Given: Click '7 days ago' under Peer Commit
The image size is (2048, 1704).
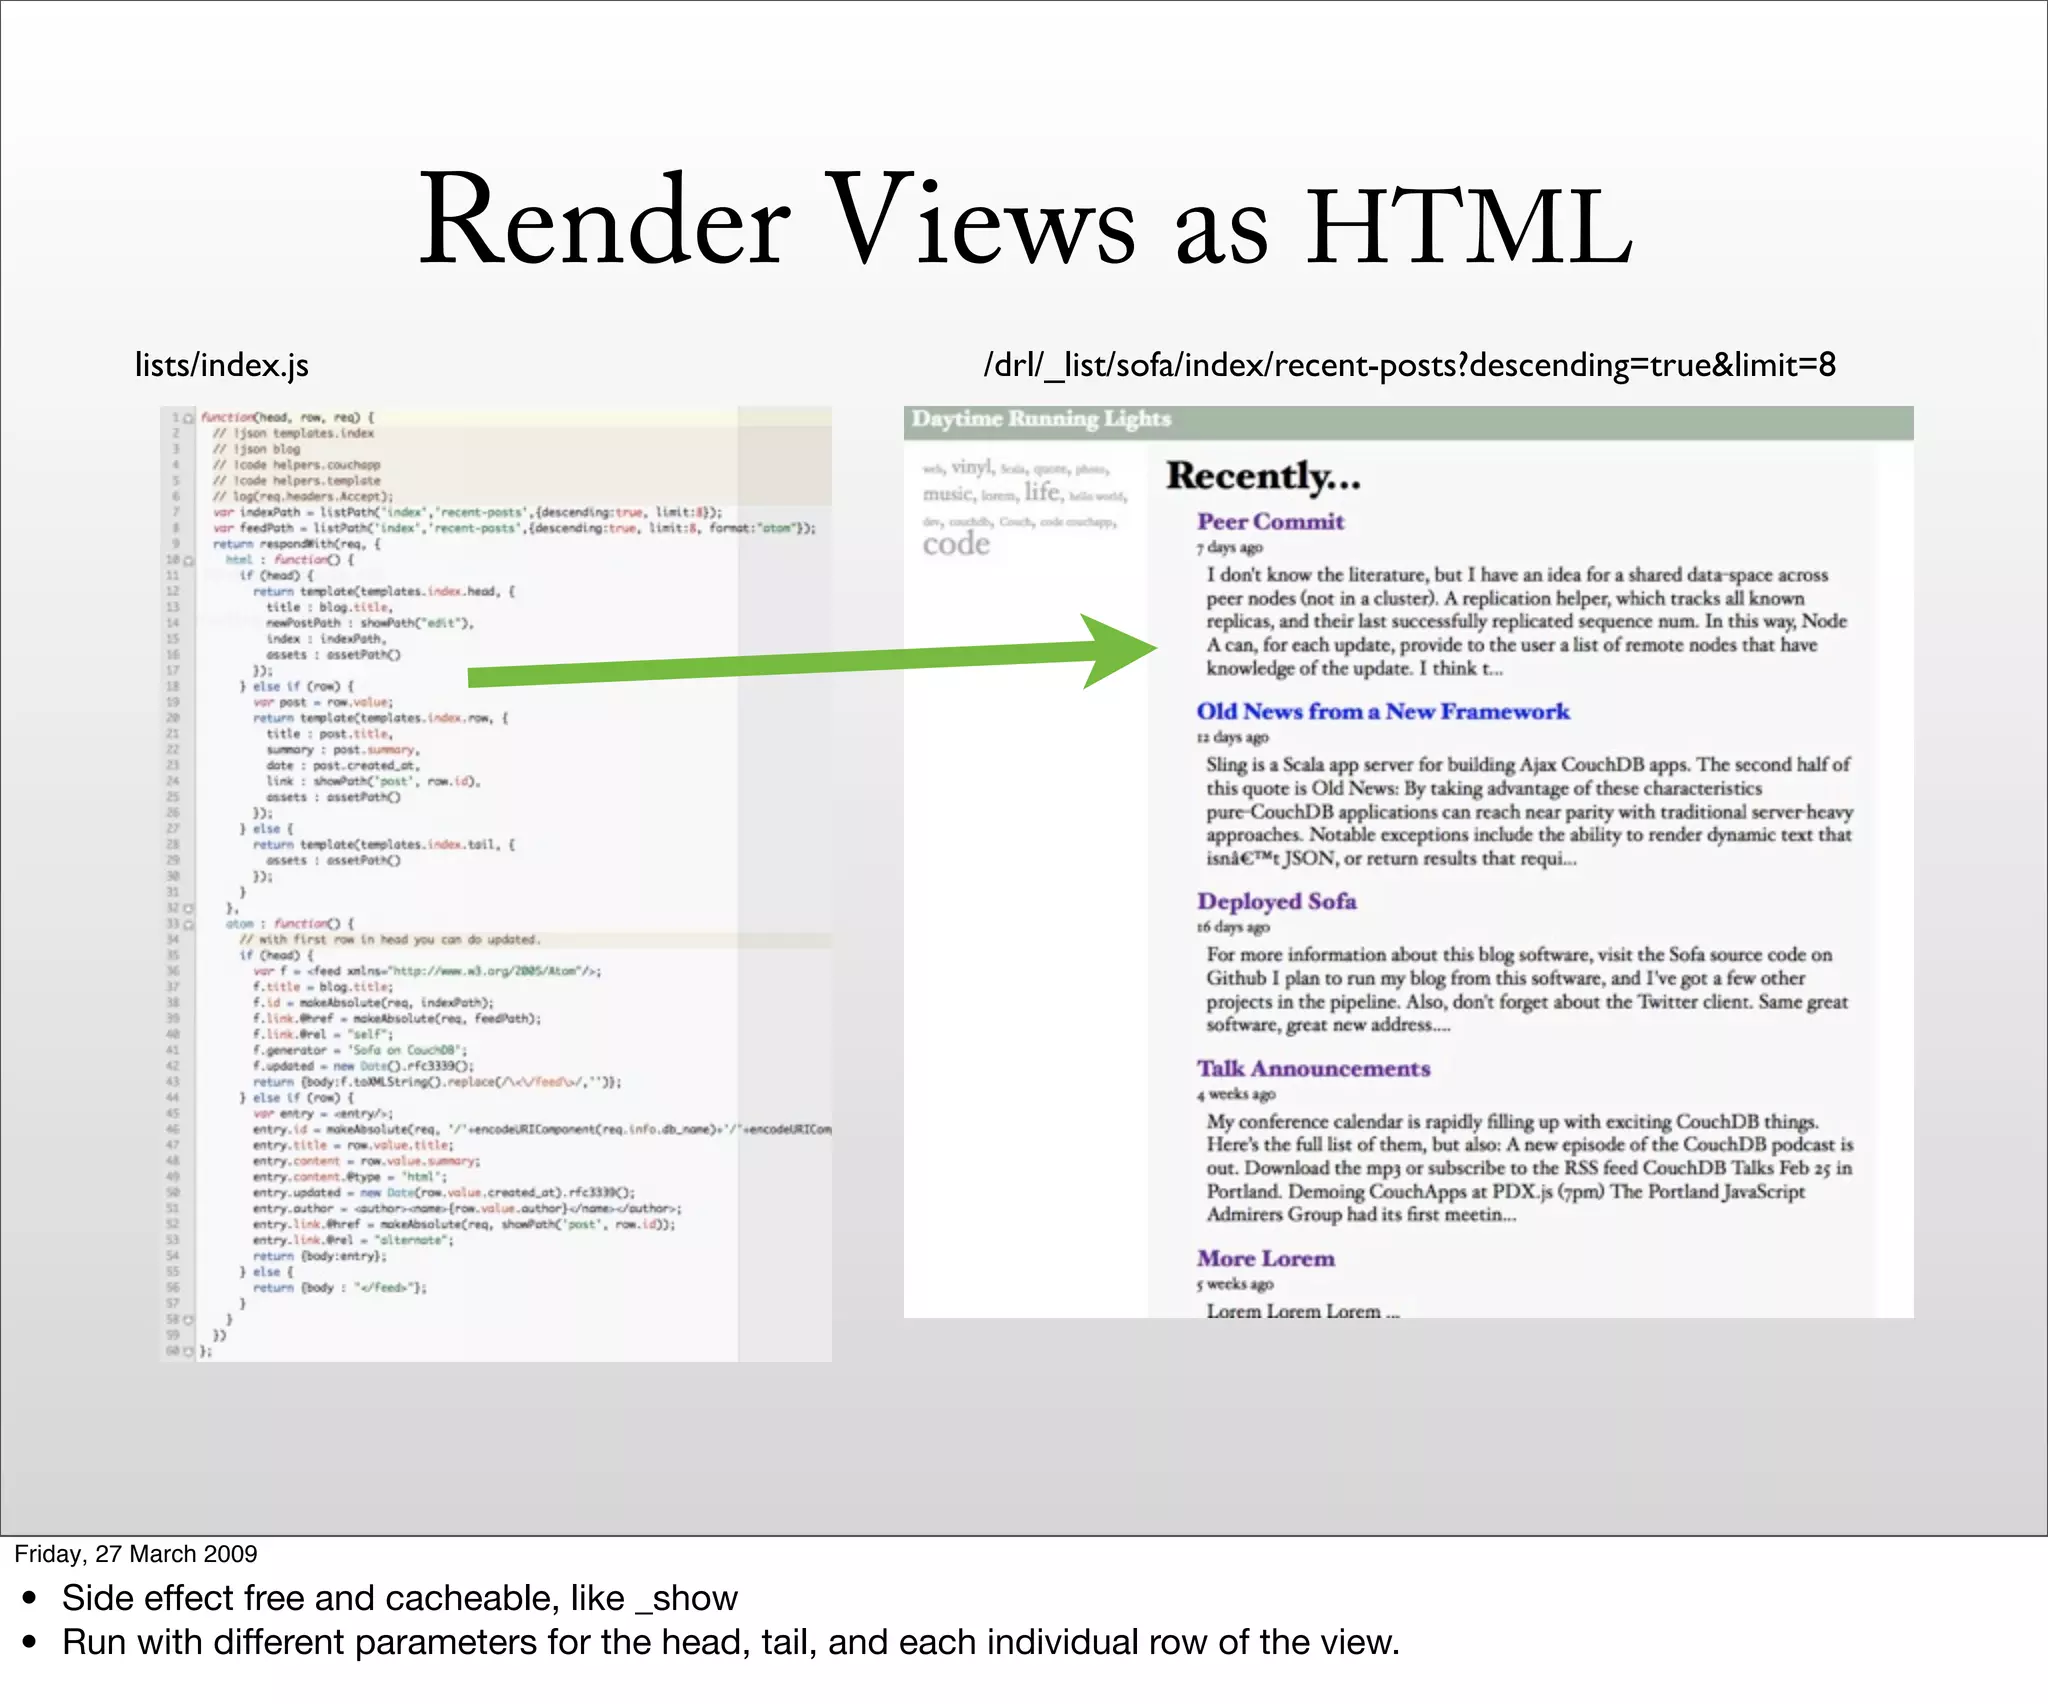Looking at the screenshot, I should point(1229,548).
